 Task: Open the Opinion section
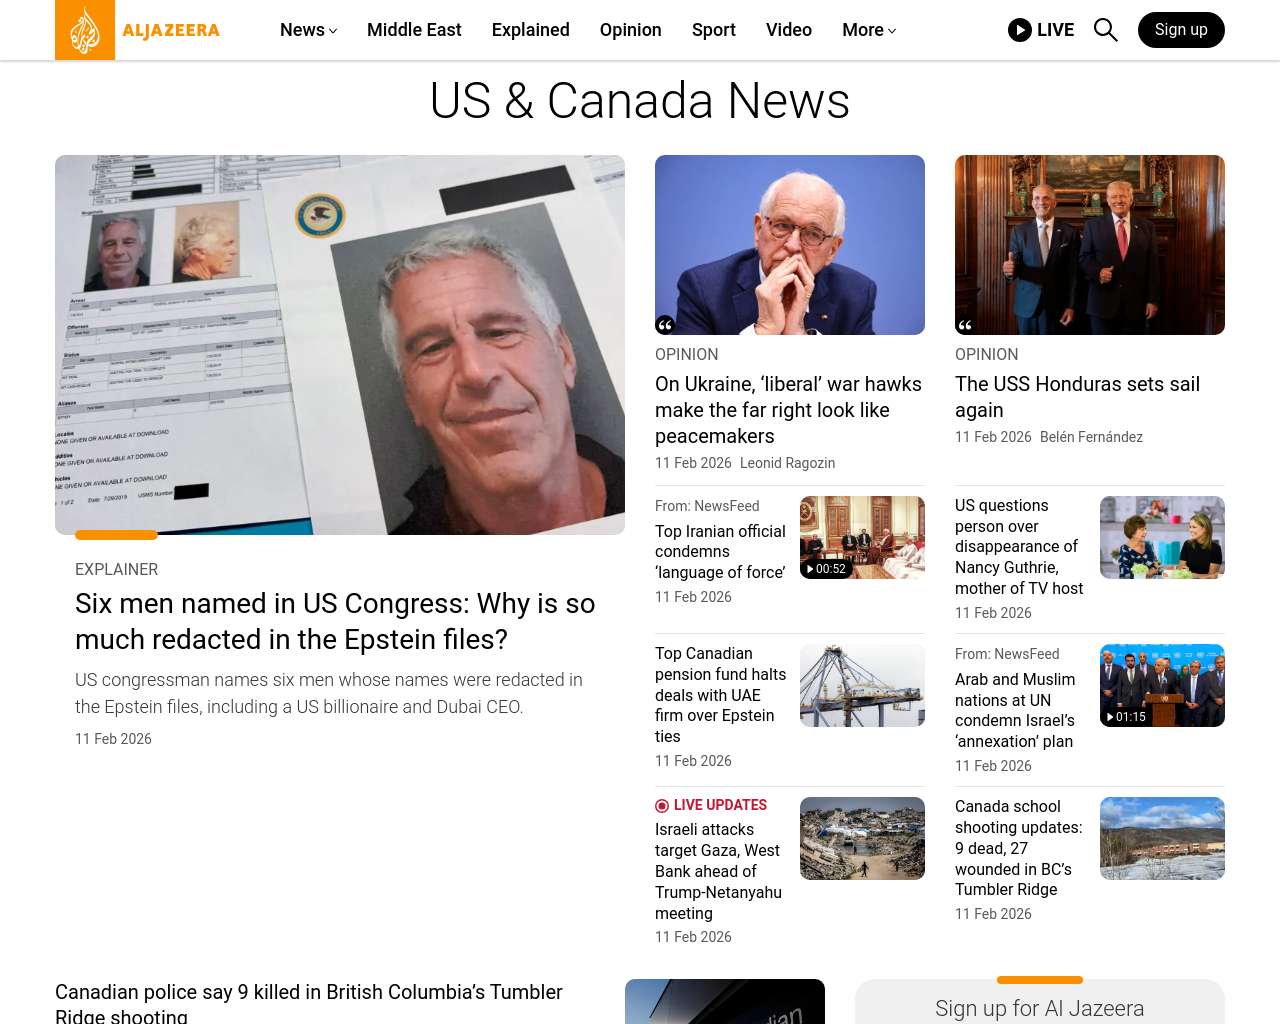pyautogui.click(x=631, y=30)
